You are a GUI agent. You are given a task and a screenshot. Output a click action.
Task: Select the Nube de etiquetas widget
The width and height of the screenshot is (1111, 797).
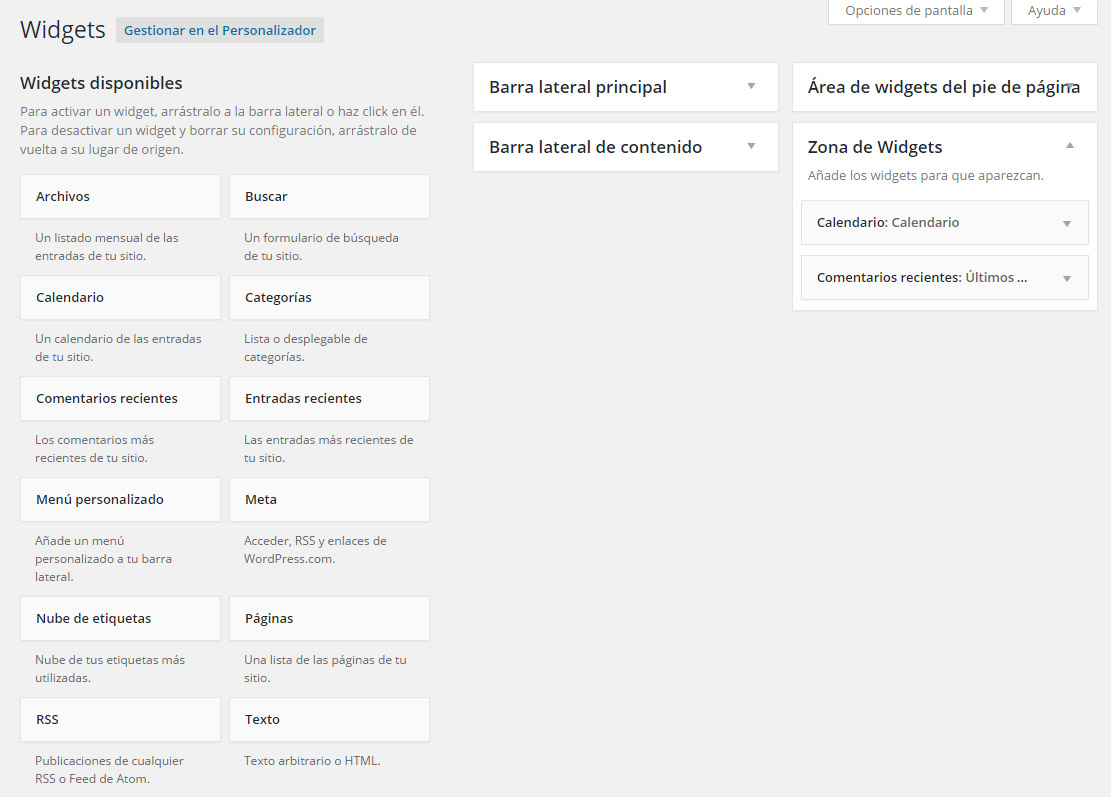120,619
